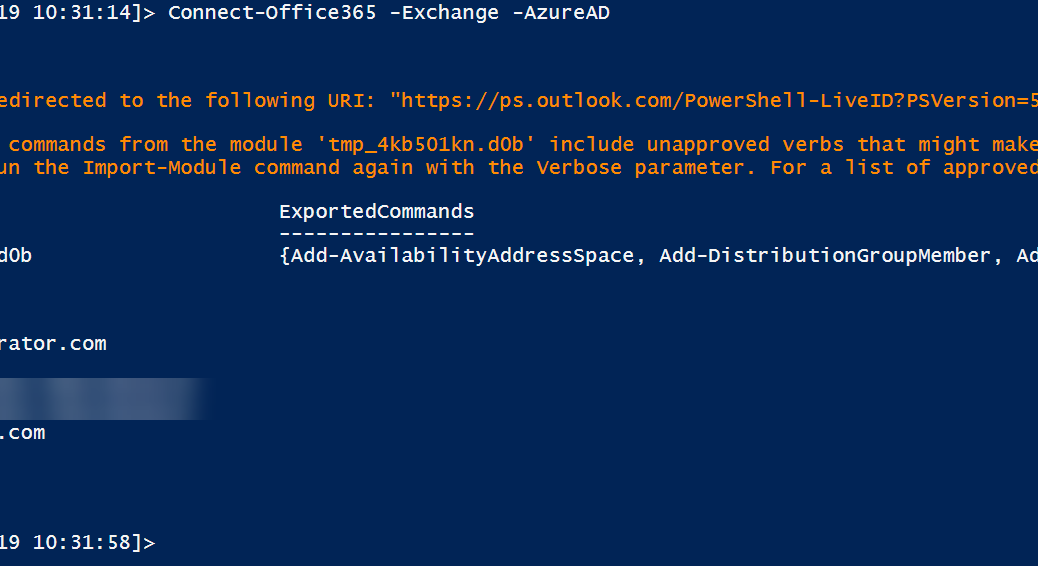Click the rator.com text
1038x566 pixels.
point(53,344)
